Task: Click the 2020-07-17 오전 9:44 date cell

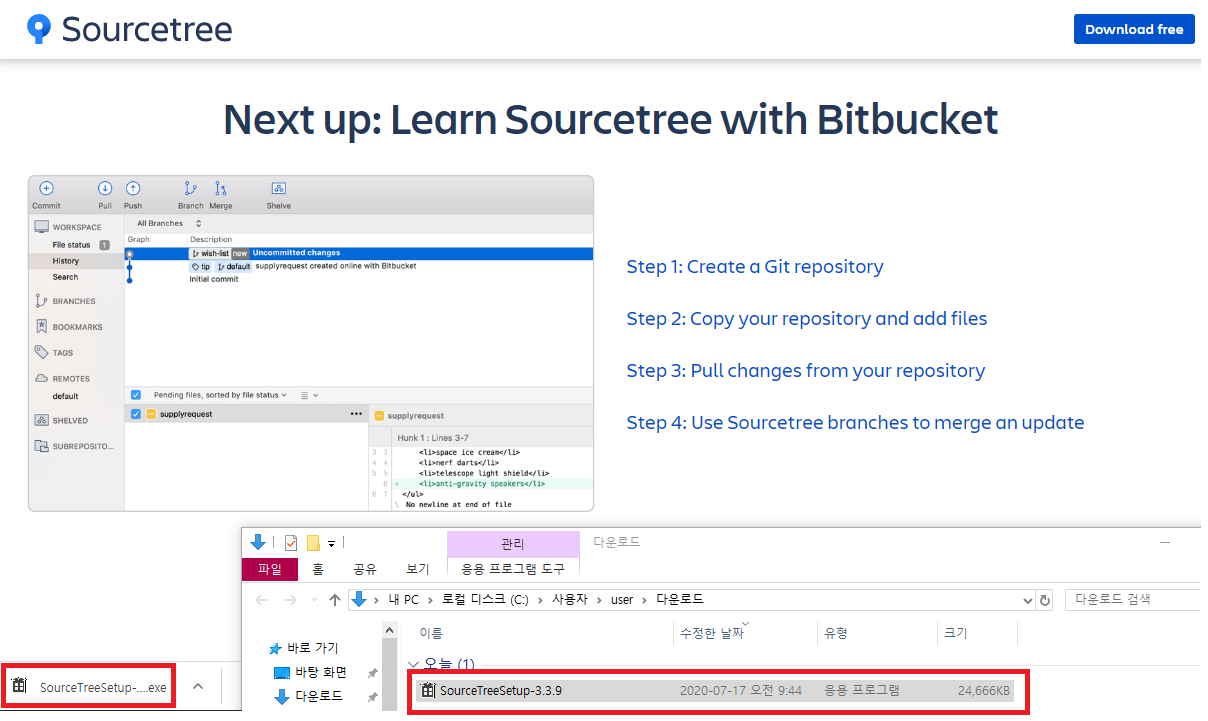Action: [741, 690]
